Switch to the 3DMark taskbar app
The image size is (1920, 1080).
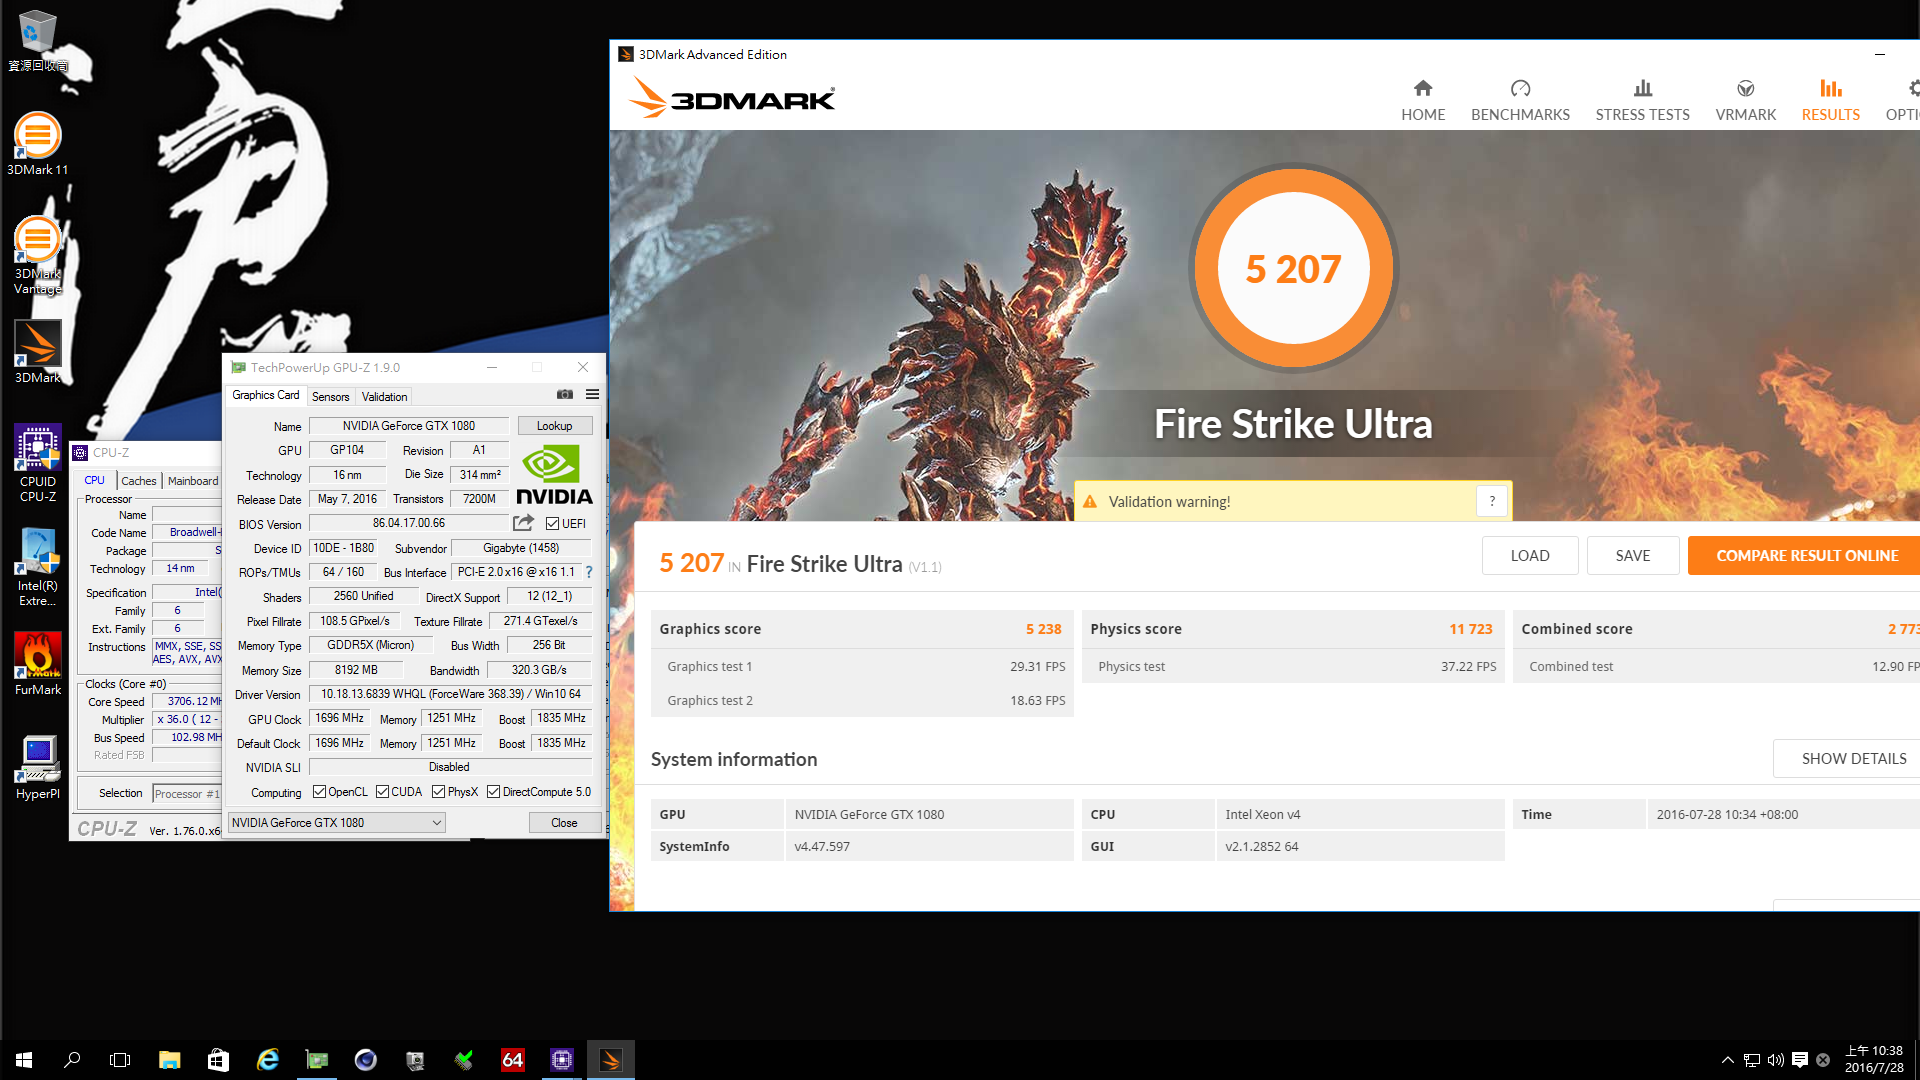[610, 1060]
